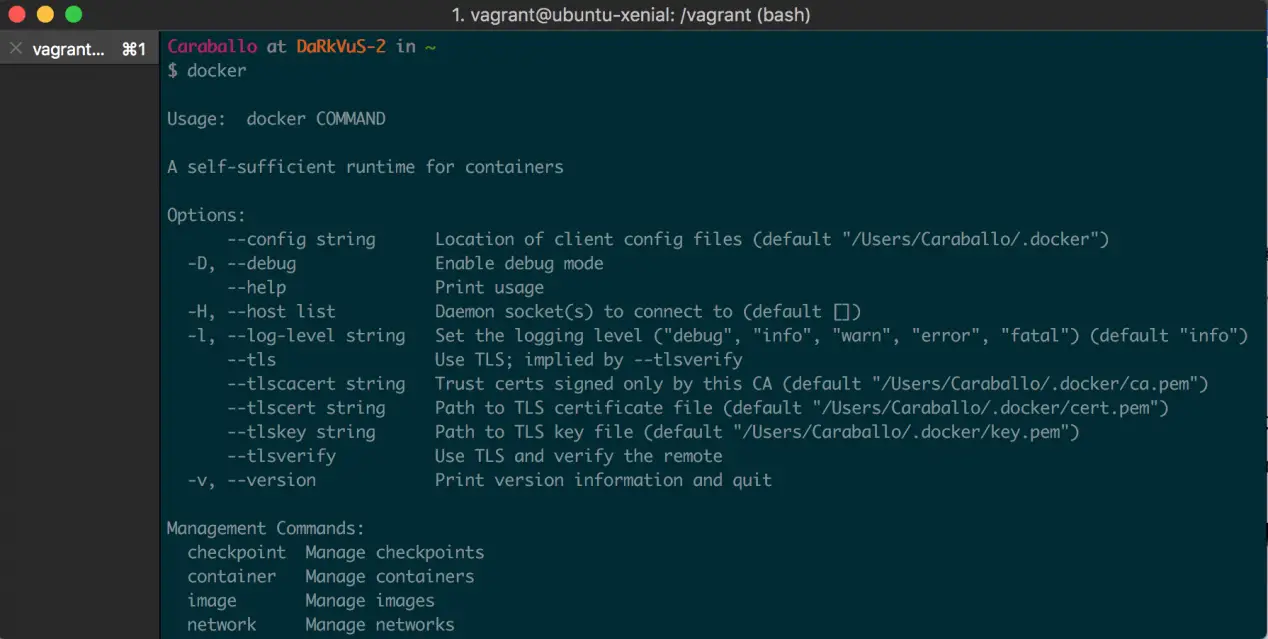This screenshot has width=1268, height=639.
Task: Click the checkpoint management command
Action: coord(236,552)
